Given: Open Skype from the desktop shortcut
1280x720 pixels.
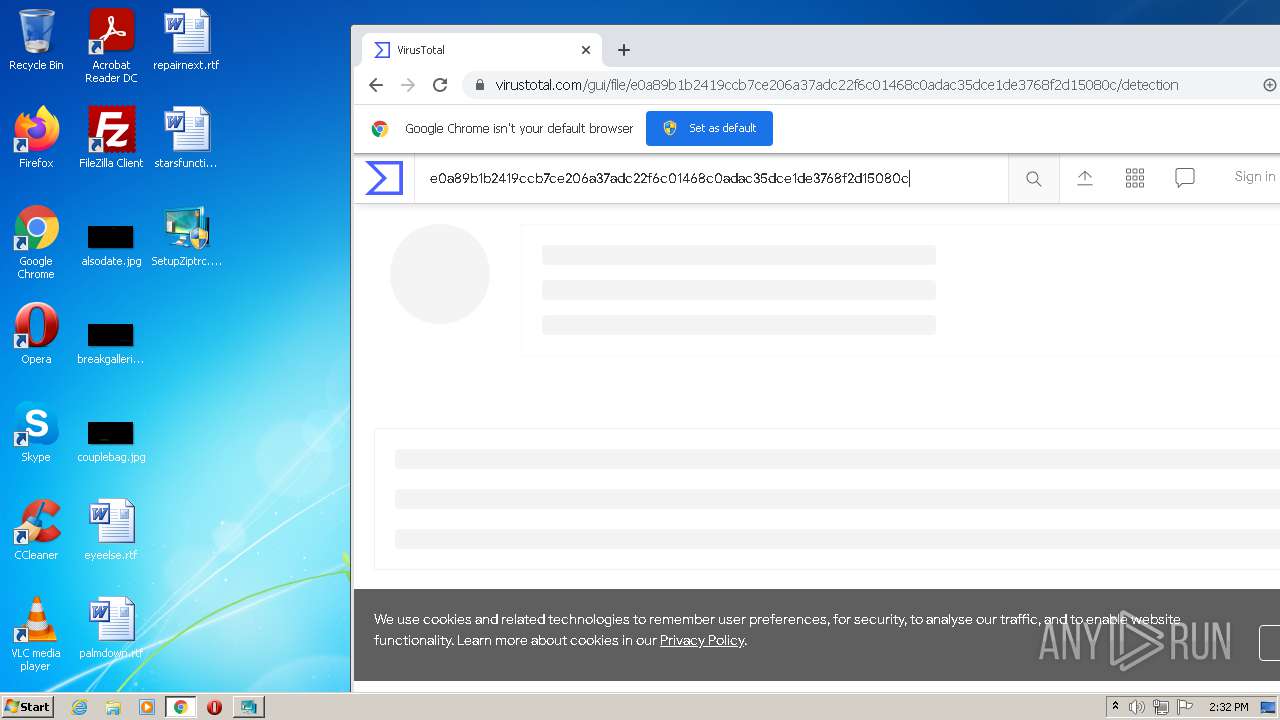Looking at the screenshot, I should (36, 432).
